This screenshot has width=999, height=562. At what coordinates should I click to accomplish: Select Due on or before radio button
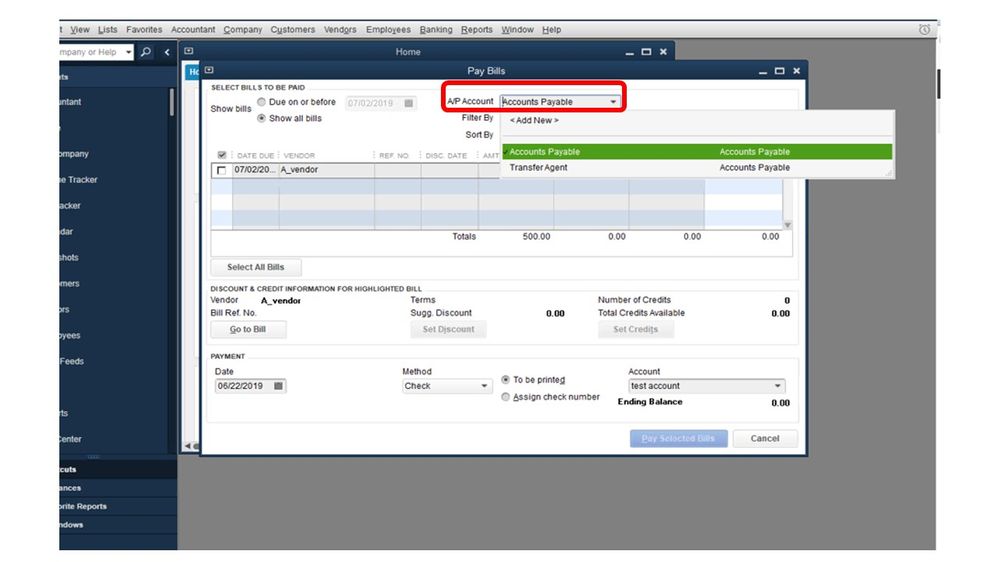tap(261, 102)
